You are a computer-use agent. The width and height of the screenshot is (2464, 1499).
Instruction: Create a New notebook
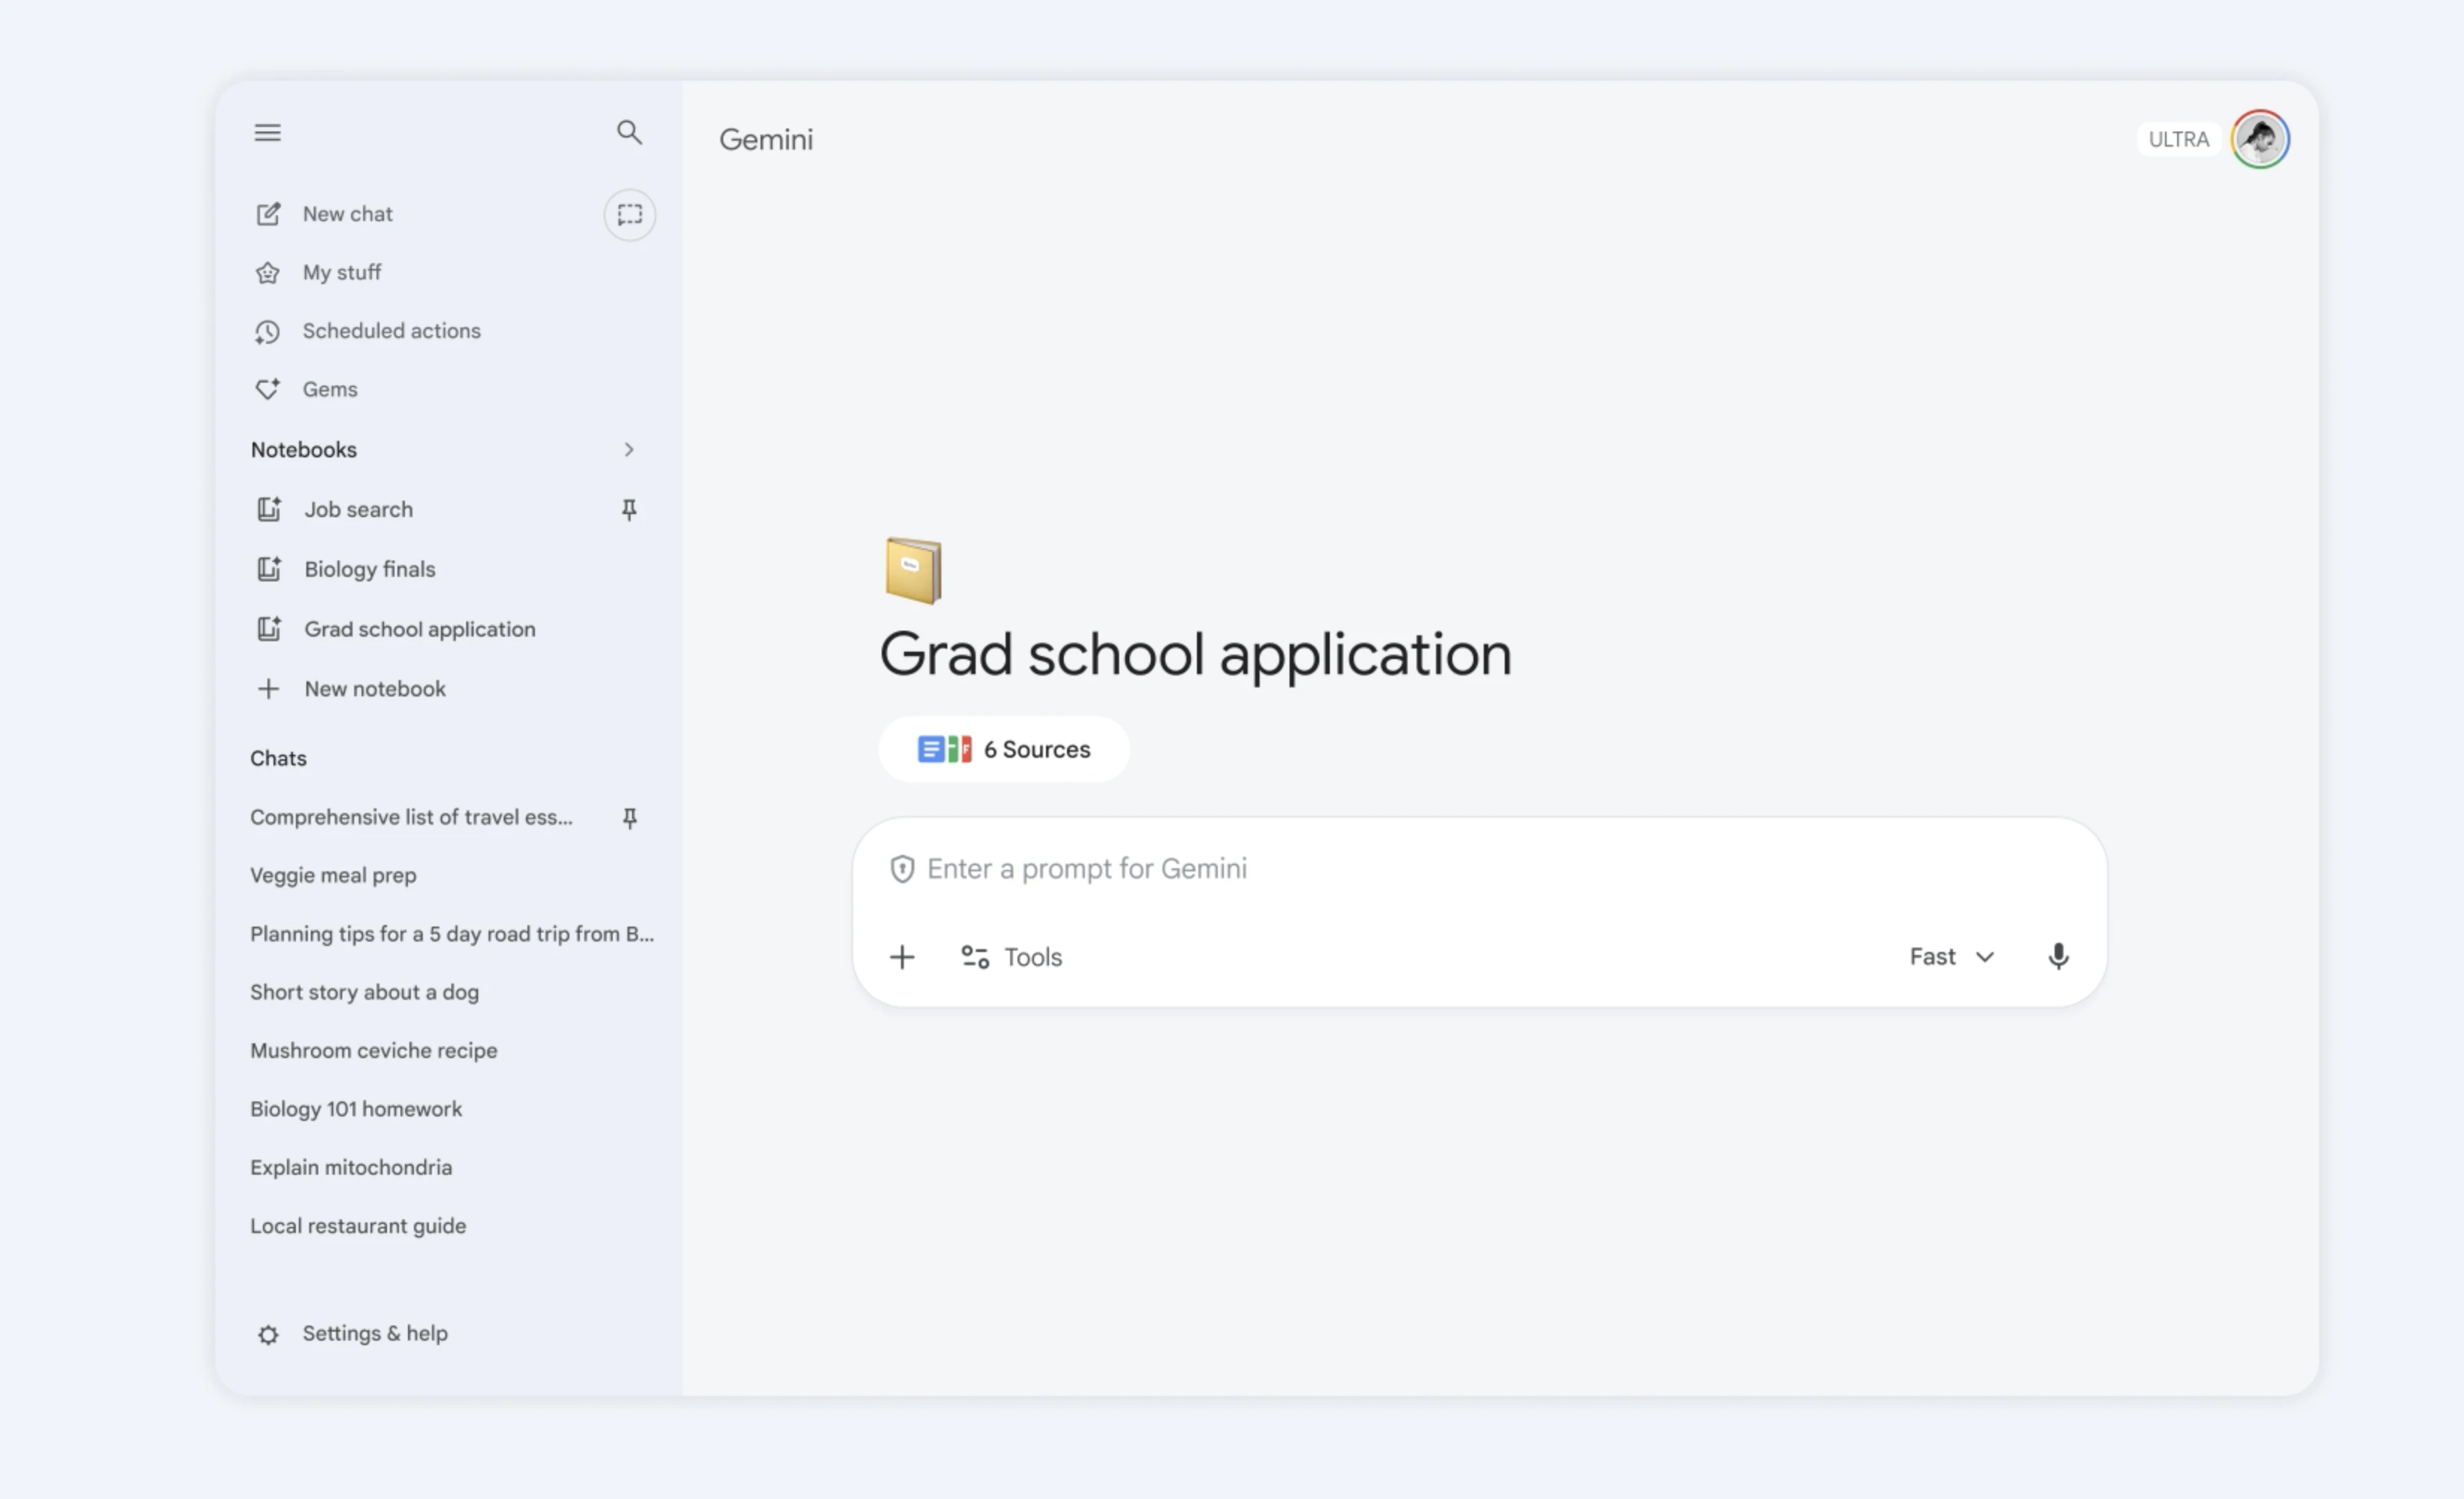(374, 688)
